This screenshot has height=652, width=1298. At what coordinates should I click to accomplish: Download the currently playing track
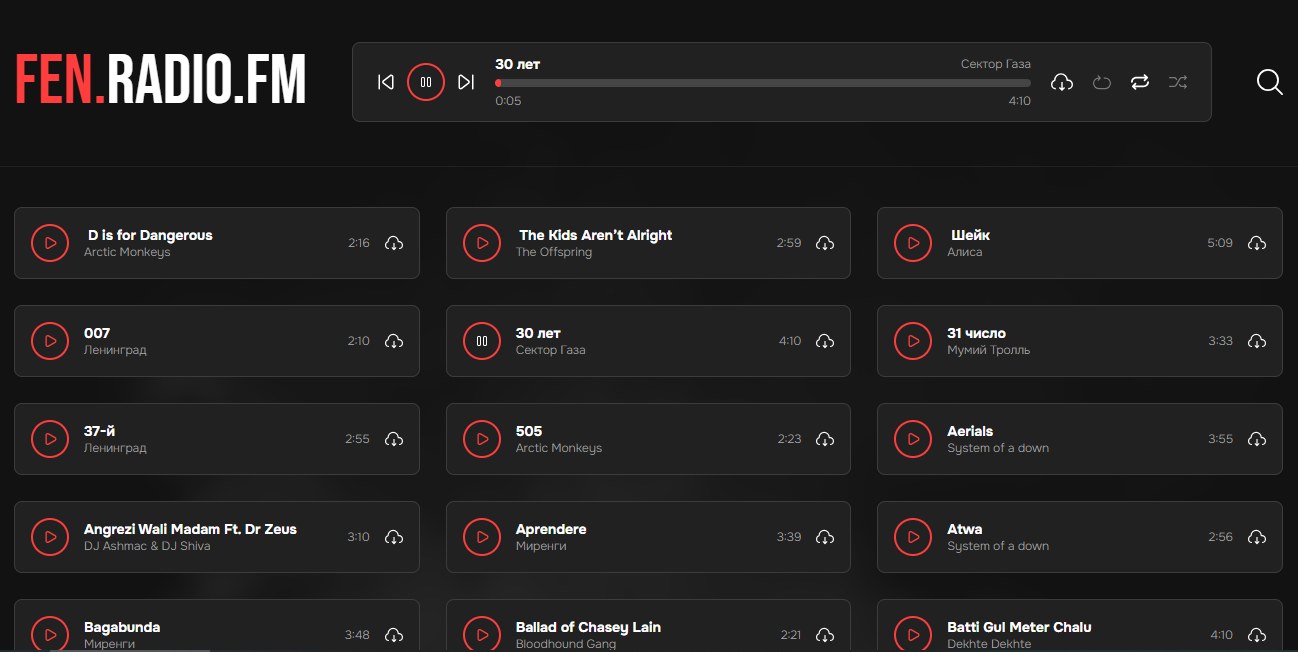(1062, 82)
